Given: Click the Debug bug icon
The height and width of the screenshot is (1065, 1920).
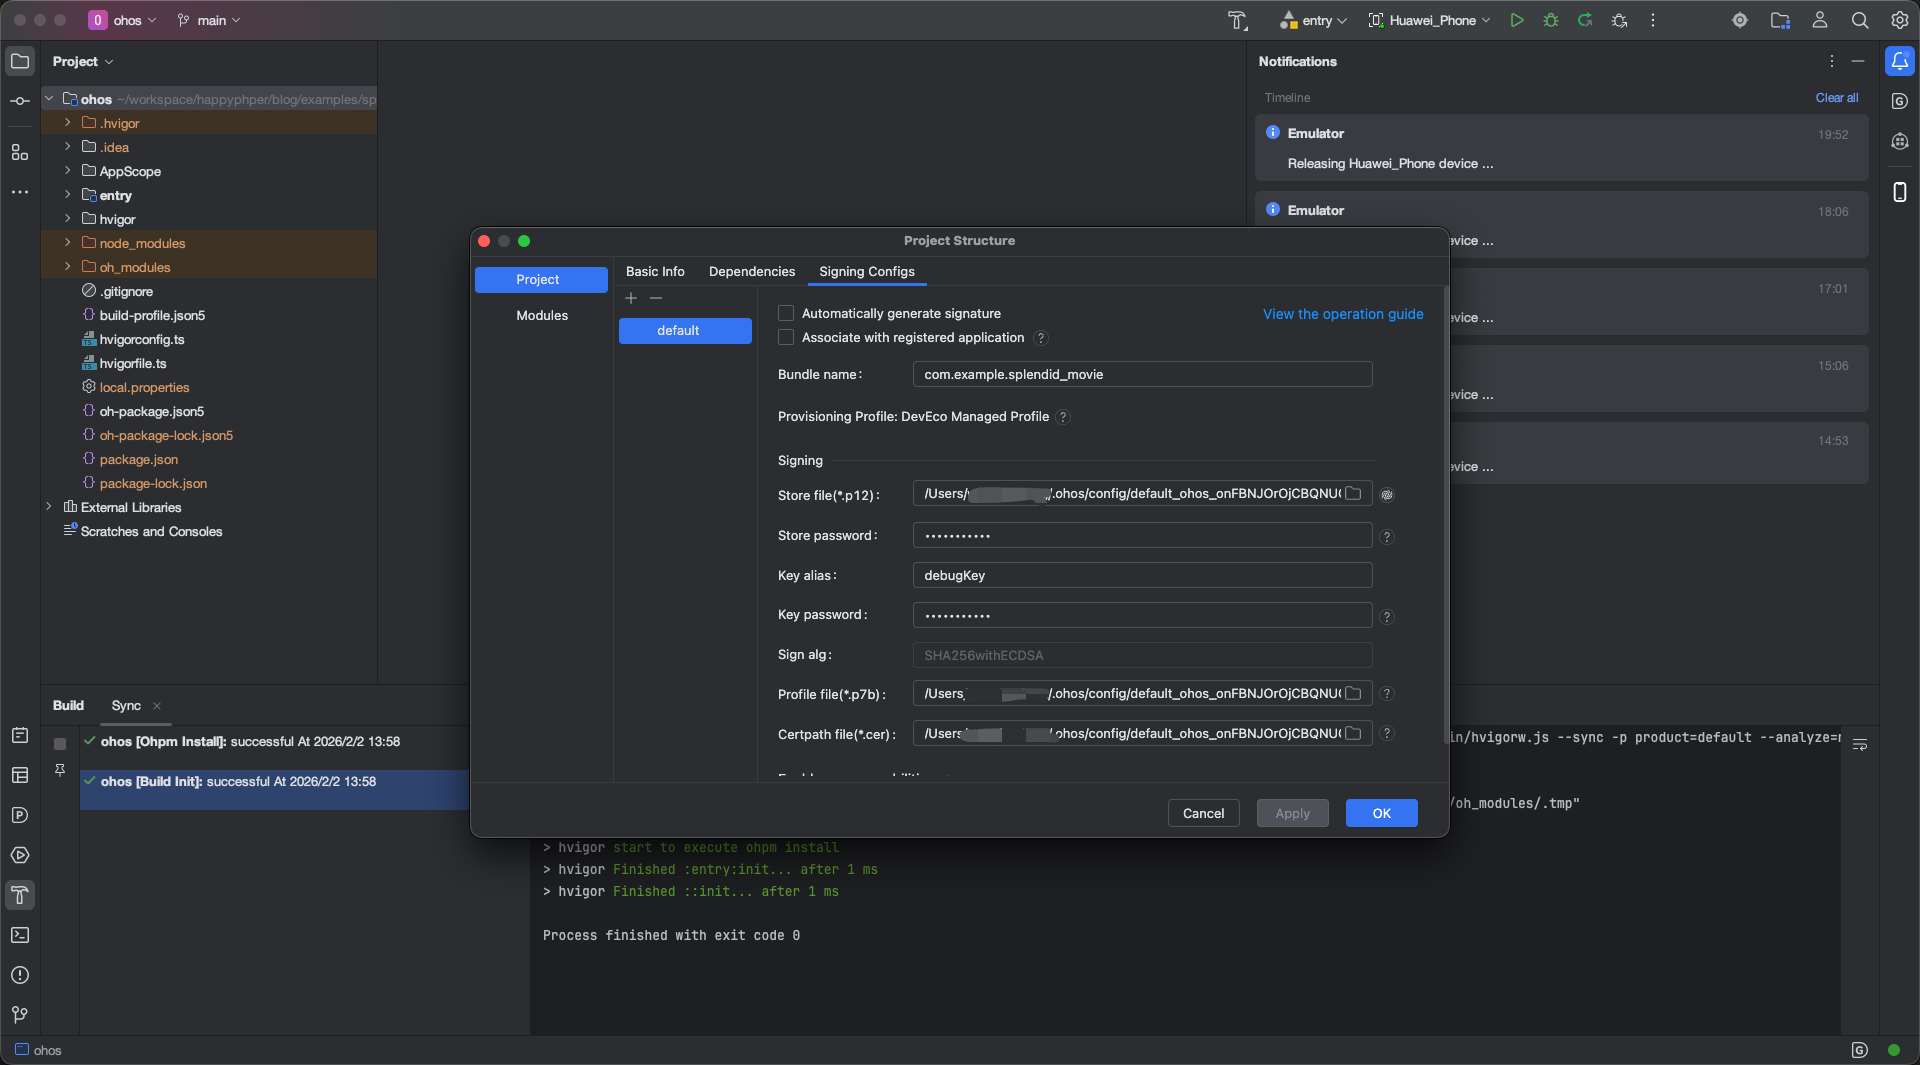Looking at the screenshot, I should click(x=1551, y=20).
